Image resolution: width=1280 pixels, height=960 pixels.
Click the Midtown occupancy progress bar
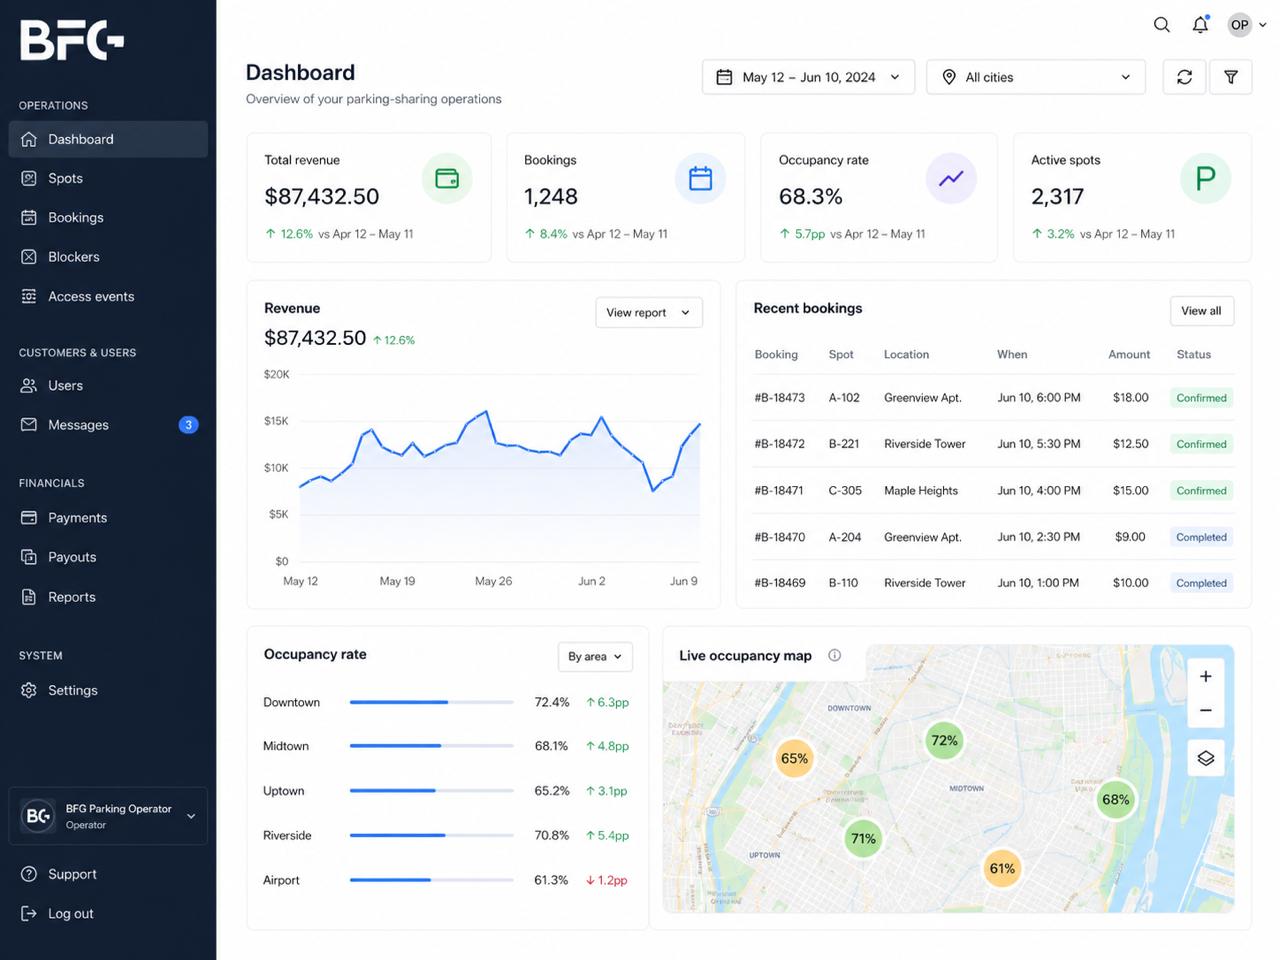[x=431, y=746]
